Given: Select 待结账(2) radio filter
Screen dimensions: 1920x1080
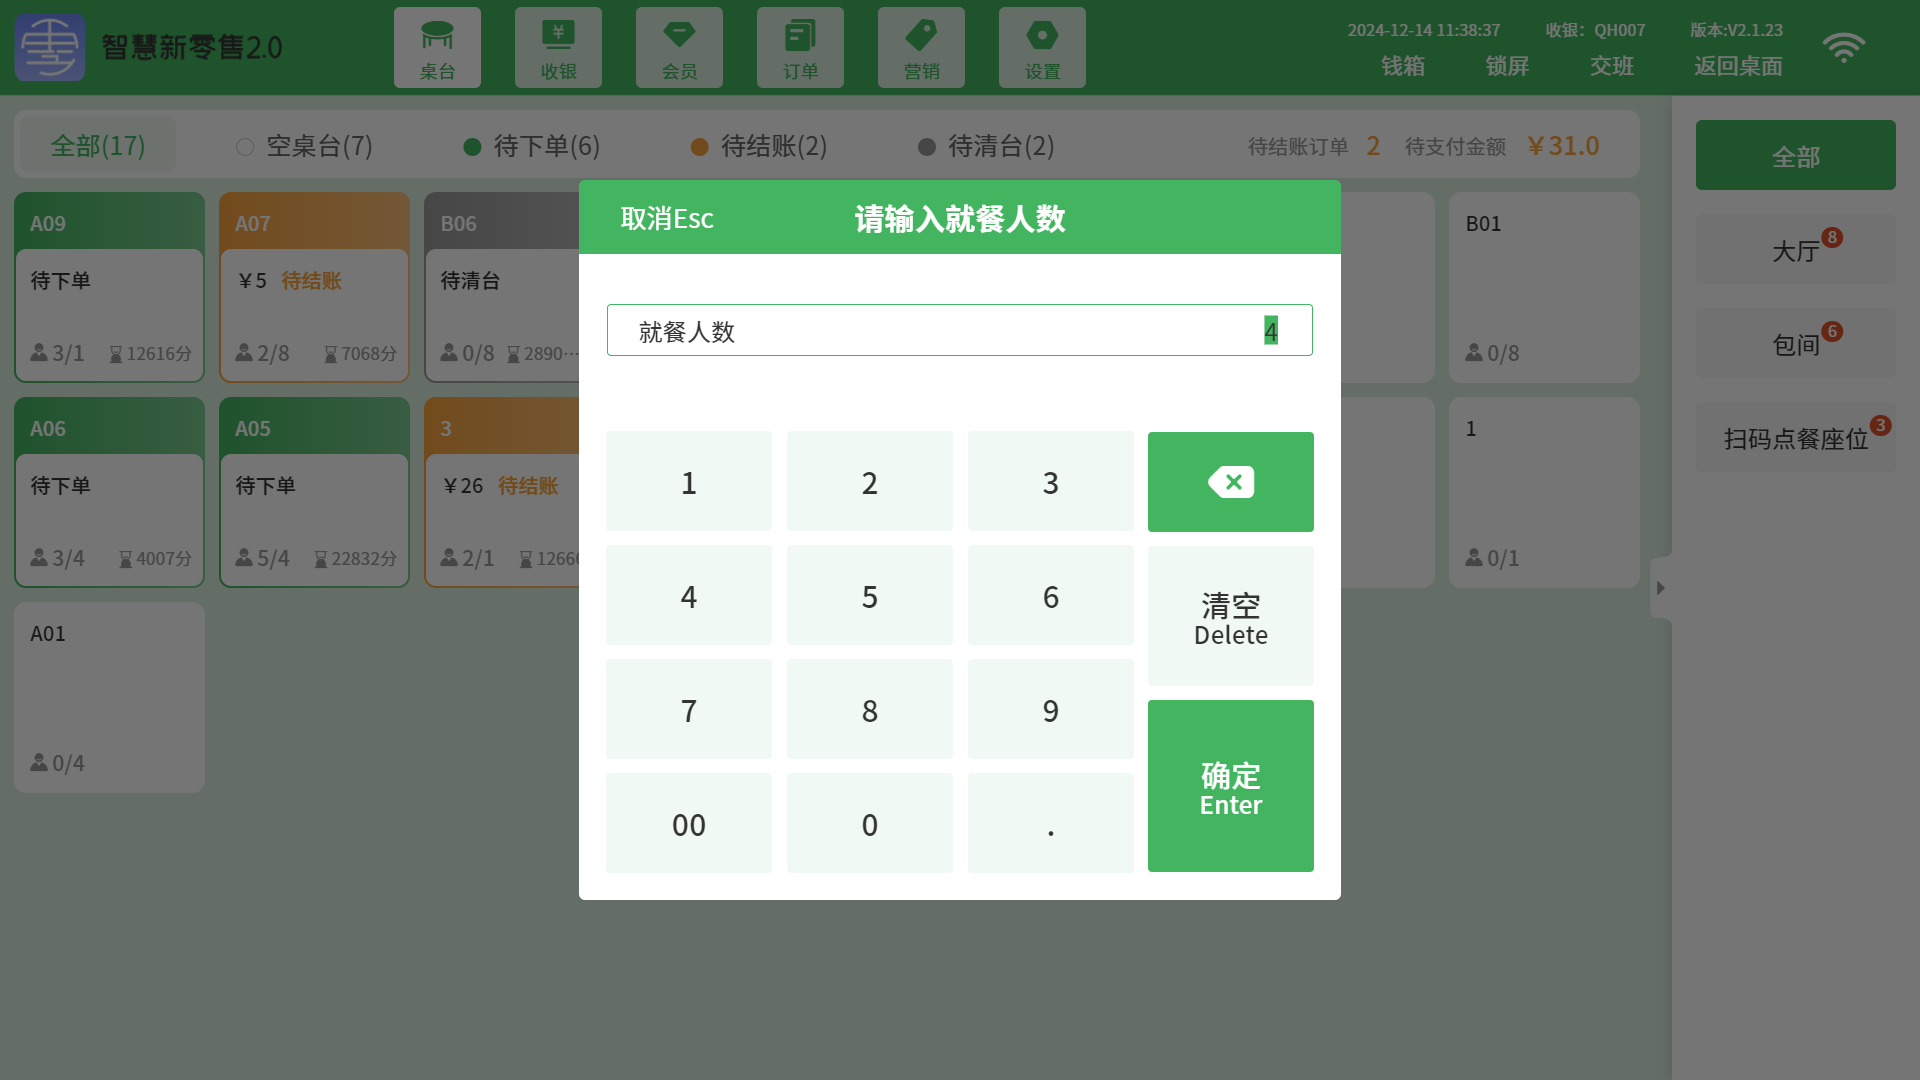Looking at the screenshot, I should pyautogui.click(x=765, y=145).
